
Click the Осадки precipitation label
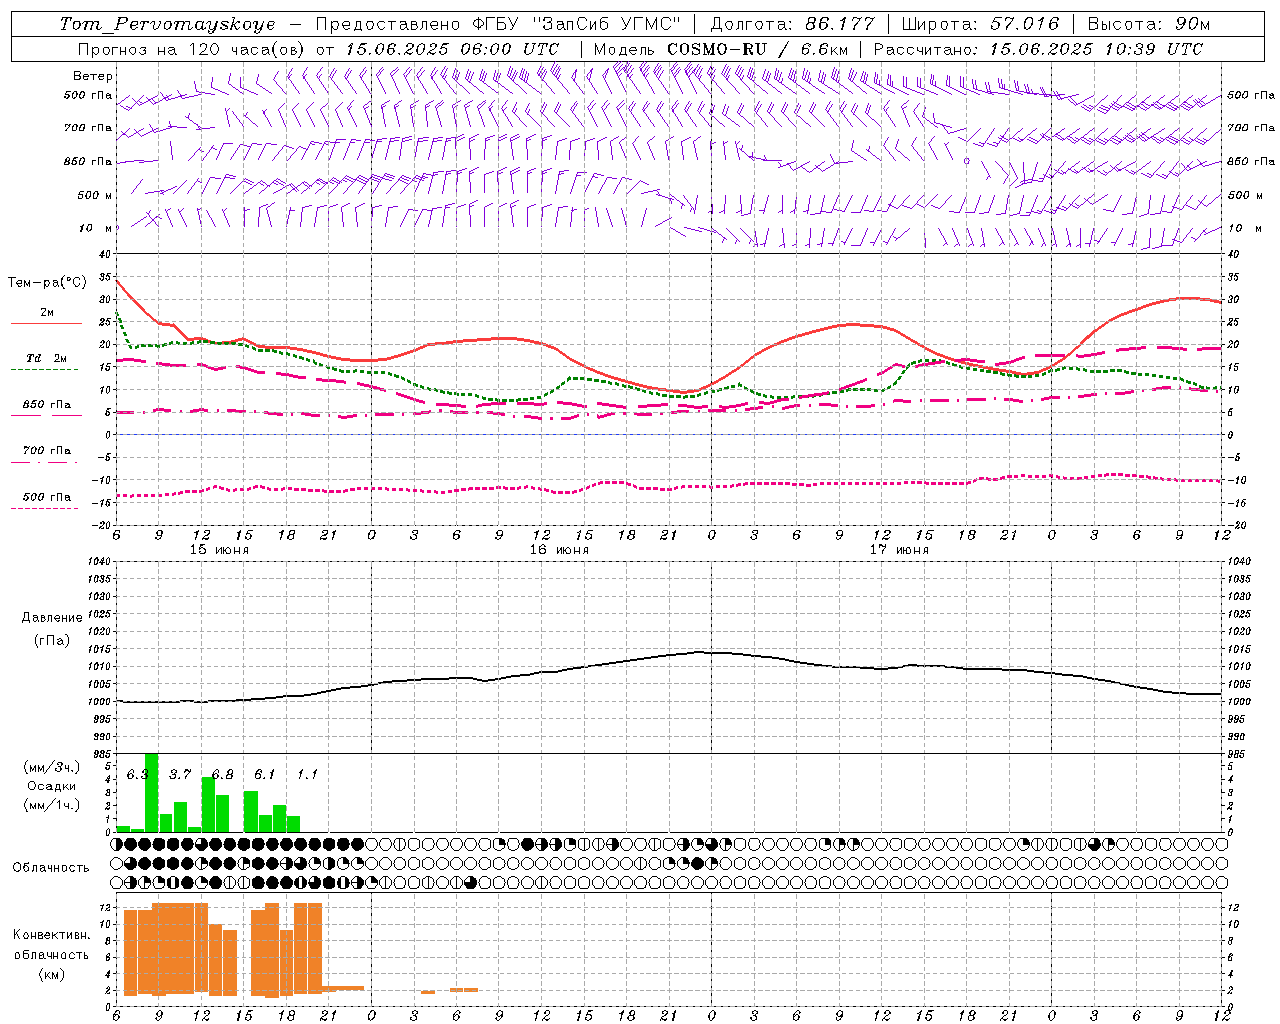tap(50, 787)
